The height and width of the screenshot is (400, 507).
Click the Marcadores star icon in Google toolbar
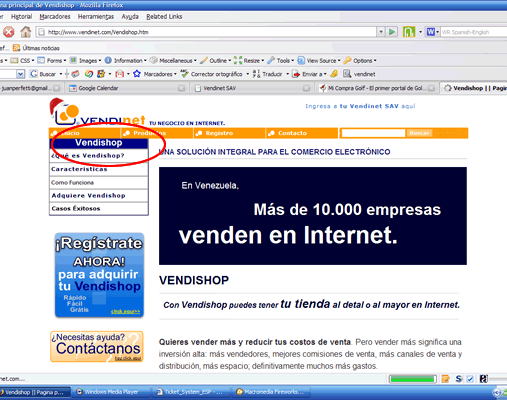tap(137, 74)
